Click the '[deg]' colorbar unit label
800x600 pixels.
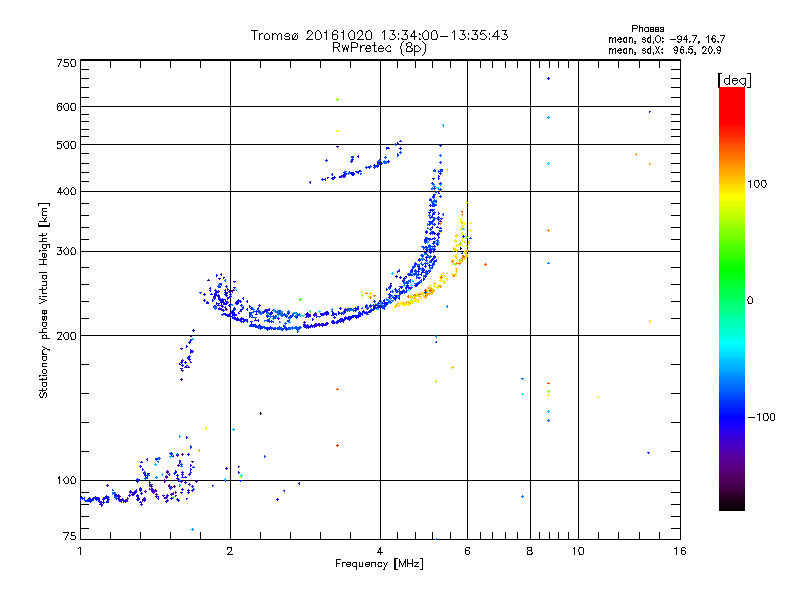click(x=734, y=81)
